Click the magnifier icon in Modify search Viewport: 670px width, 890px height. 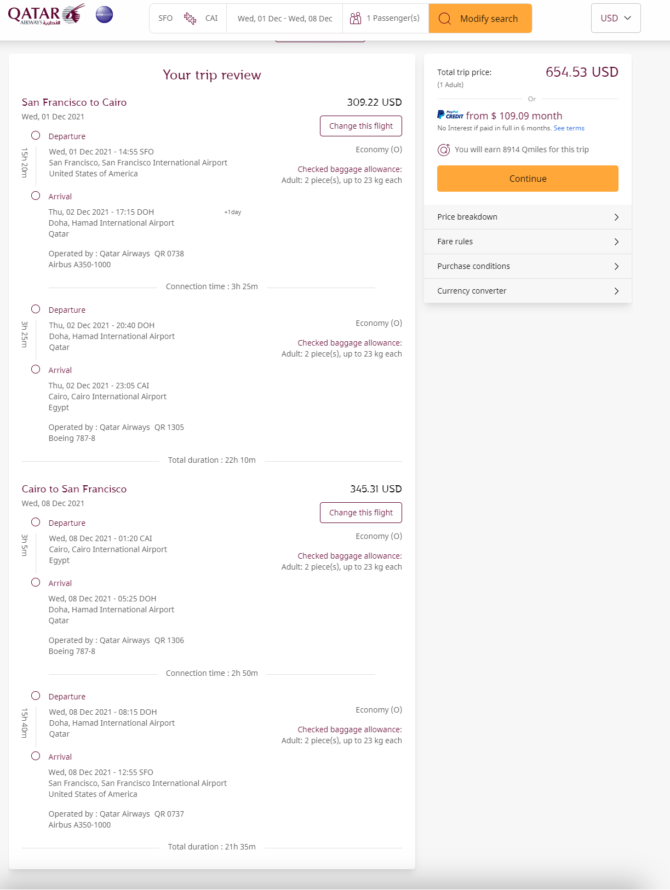(x=445, y=18)
